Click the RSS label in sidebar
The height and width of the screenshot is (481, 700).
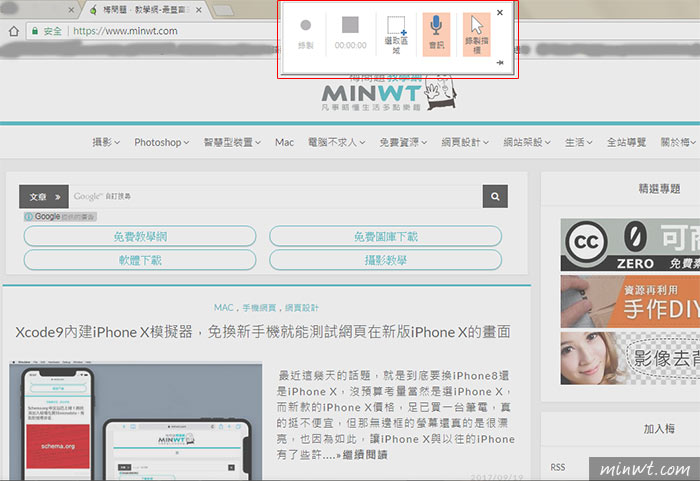pyautogui.click(x=558, y=467)
